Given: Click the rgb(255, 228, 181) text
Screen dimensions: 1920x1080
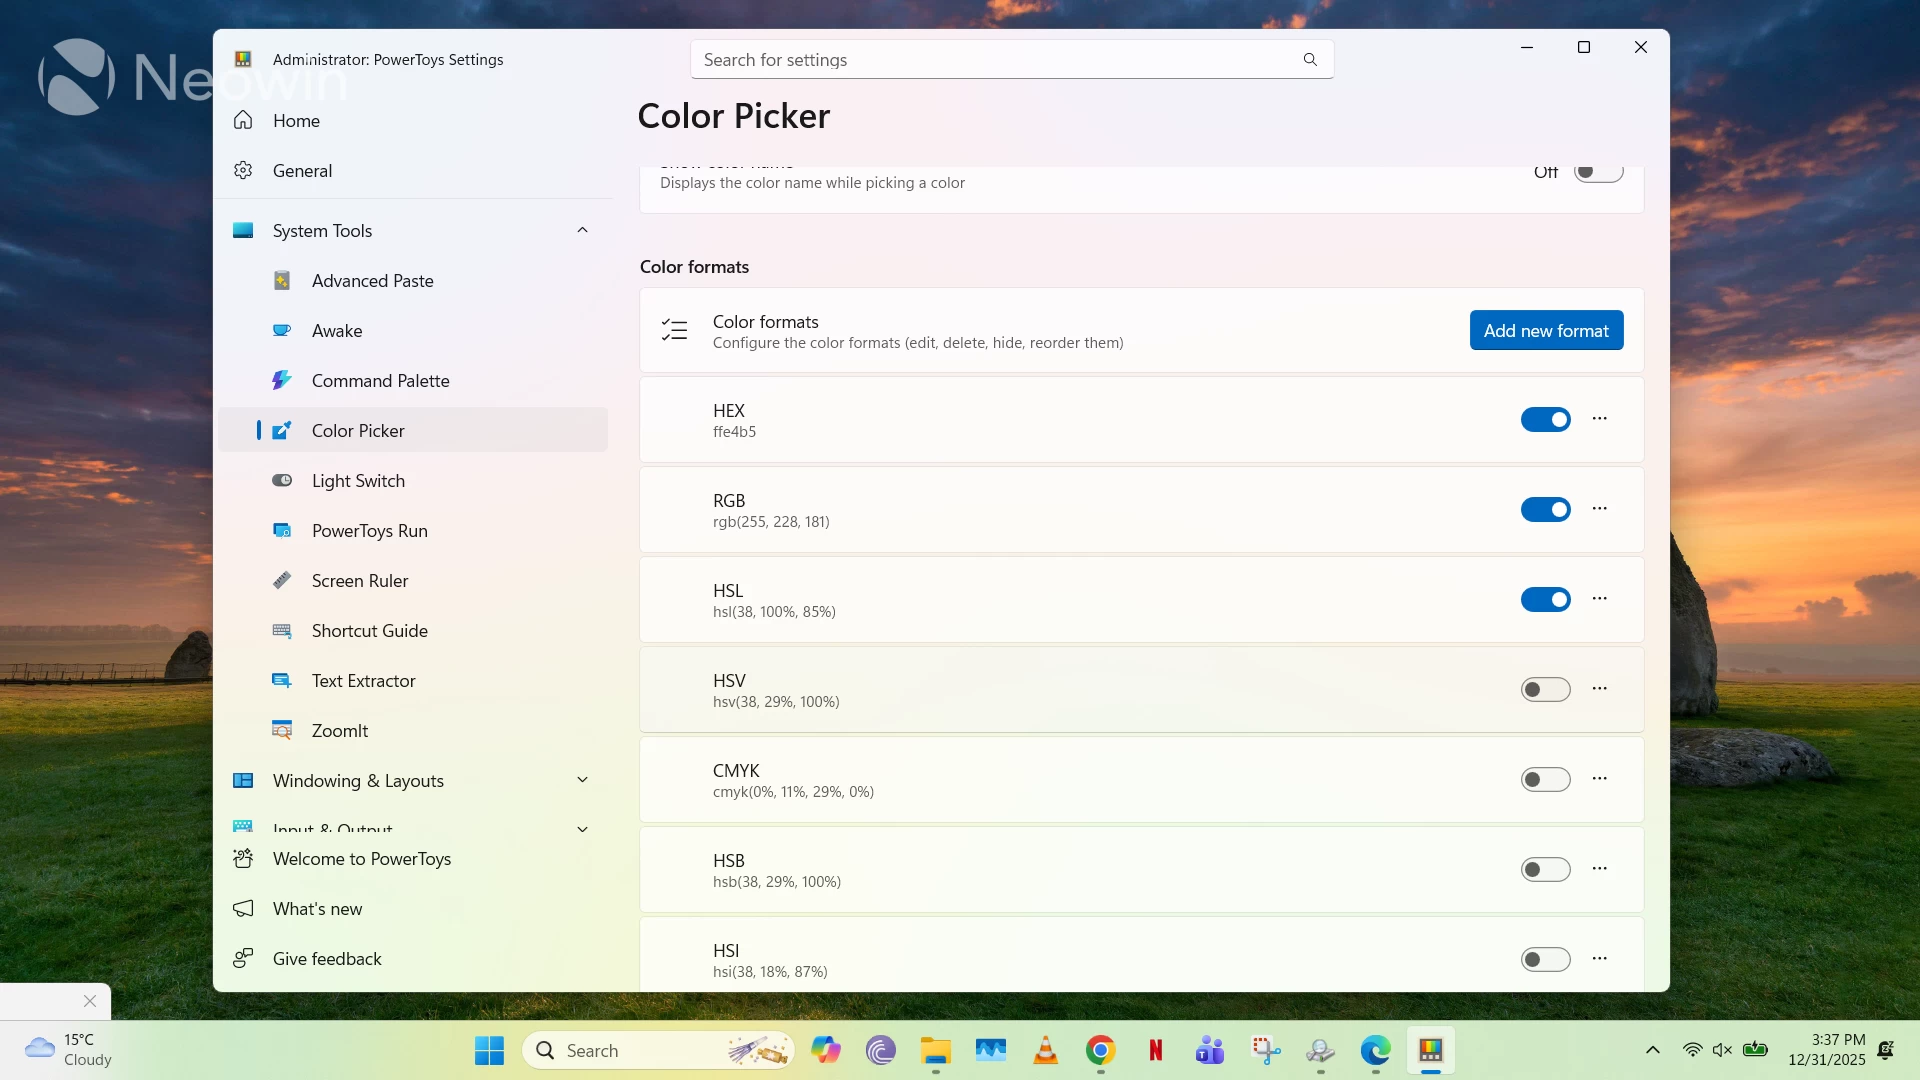Looking at the screenshot, I should point(771,522).
